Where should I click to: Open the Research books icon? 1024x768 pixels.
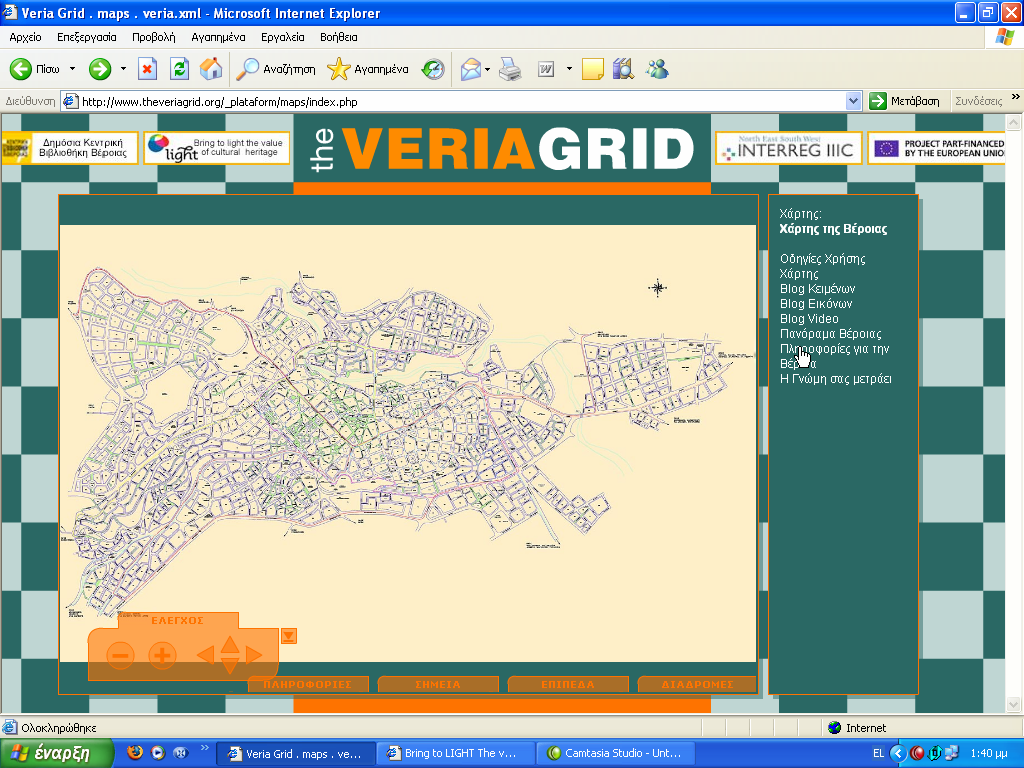tap(624, 69)
